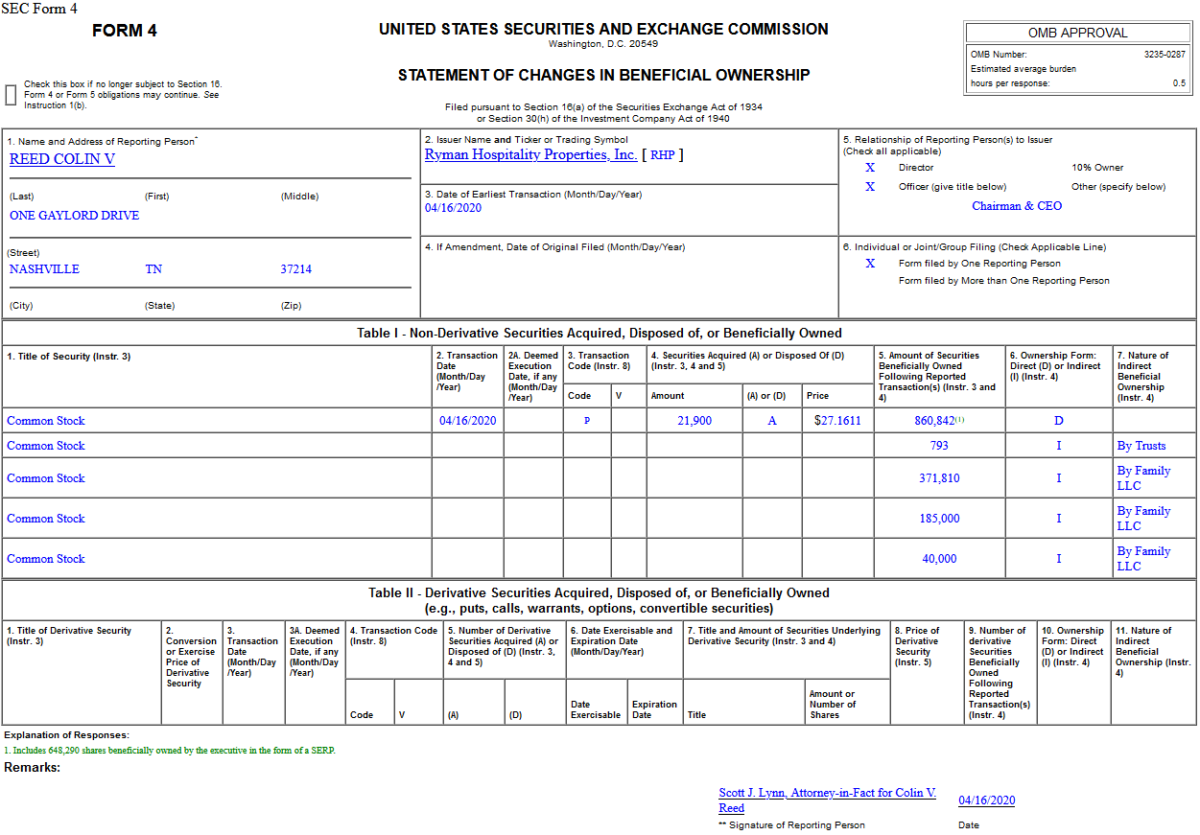
Task: Click the X mark beside Director
Action: (870, 168)
